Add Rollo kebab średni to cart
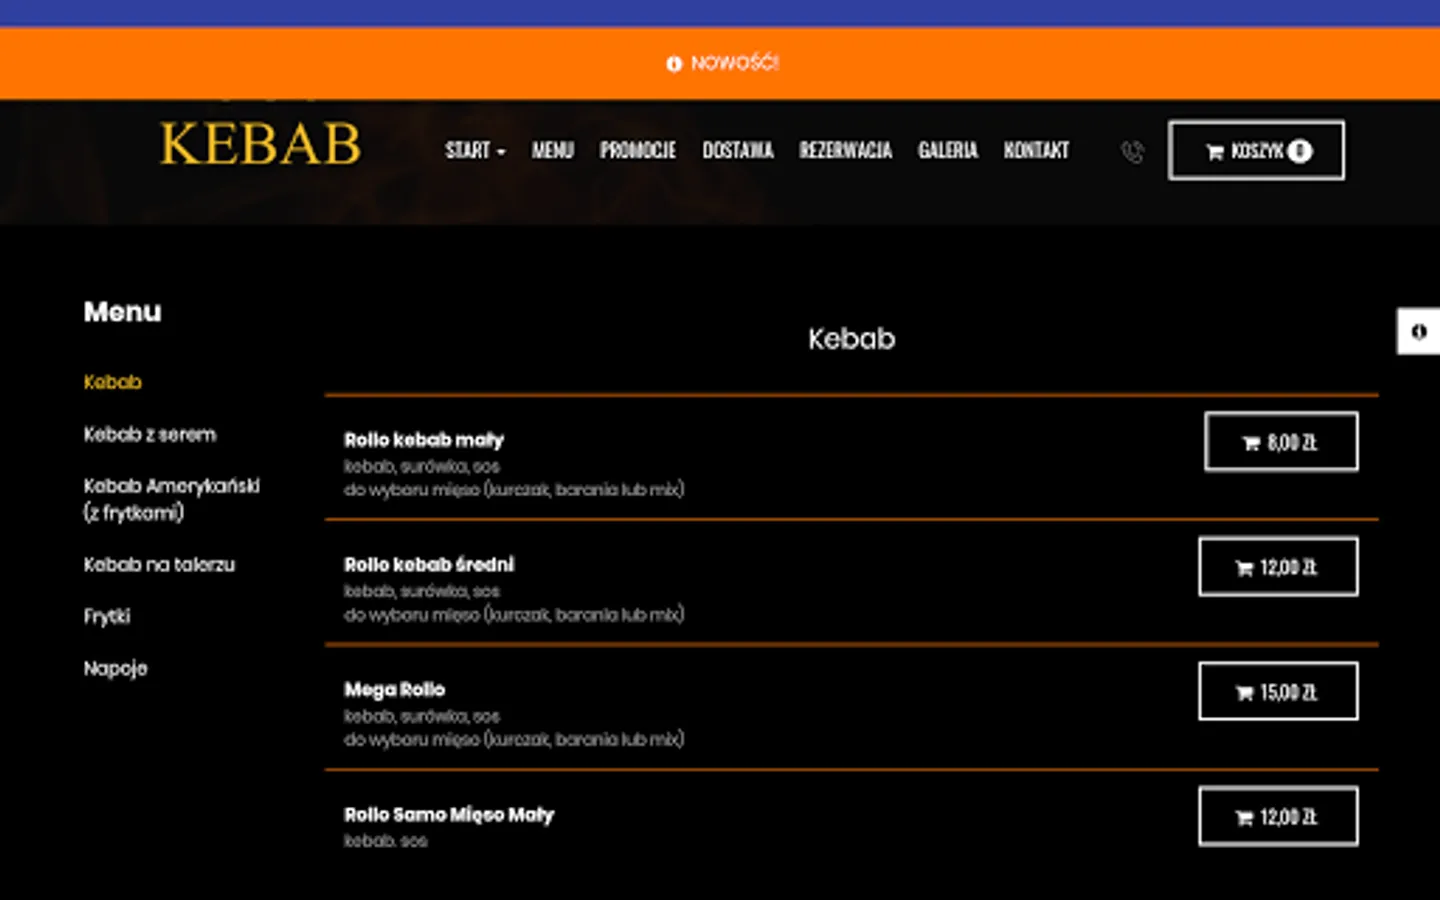 tap(1278, 566)
